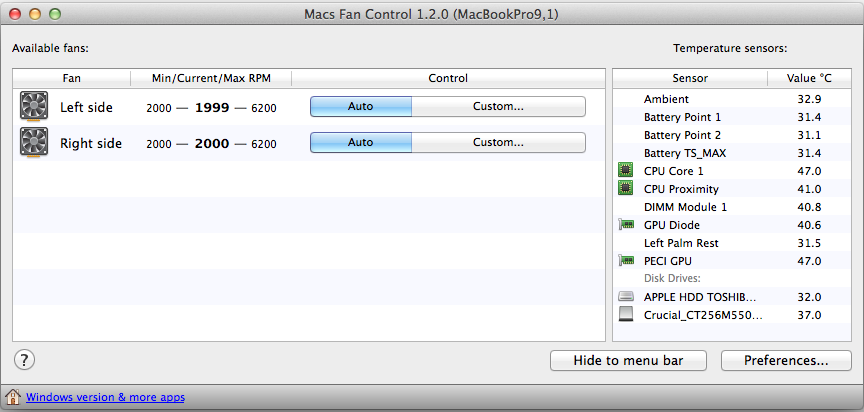Viewport: 864px width, 412px height.
Task: Switch Left side fan to Custom
Action: tap(498, 106)
